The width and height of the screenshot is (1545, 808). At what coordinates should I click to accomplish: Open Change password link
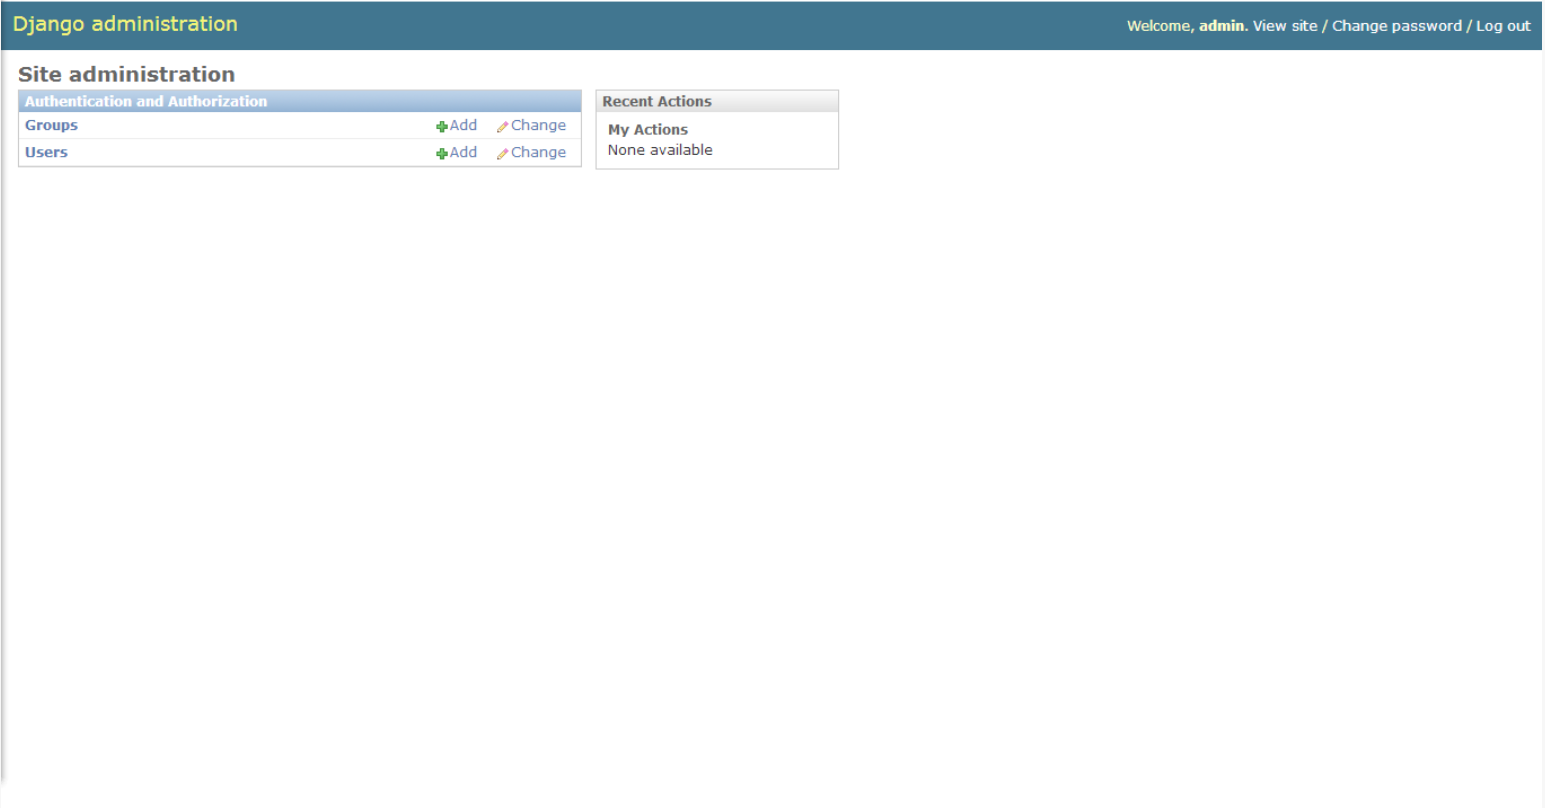coord(1397,26)
